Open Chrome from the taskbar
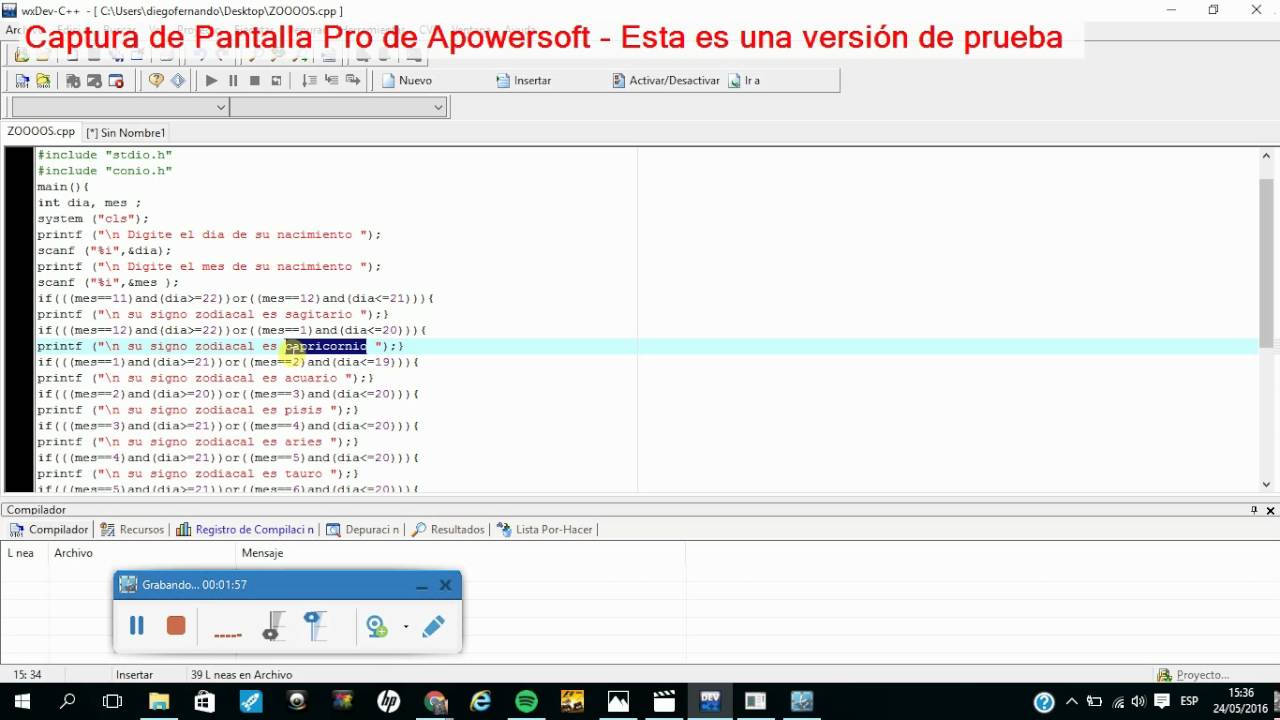Screen dimensions: 1280x720 coord(435,701)
